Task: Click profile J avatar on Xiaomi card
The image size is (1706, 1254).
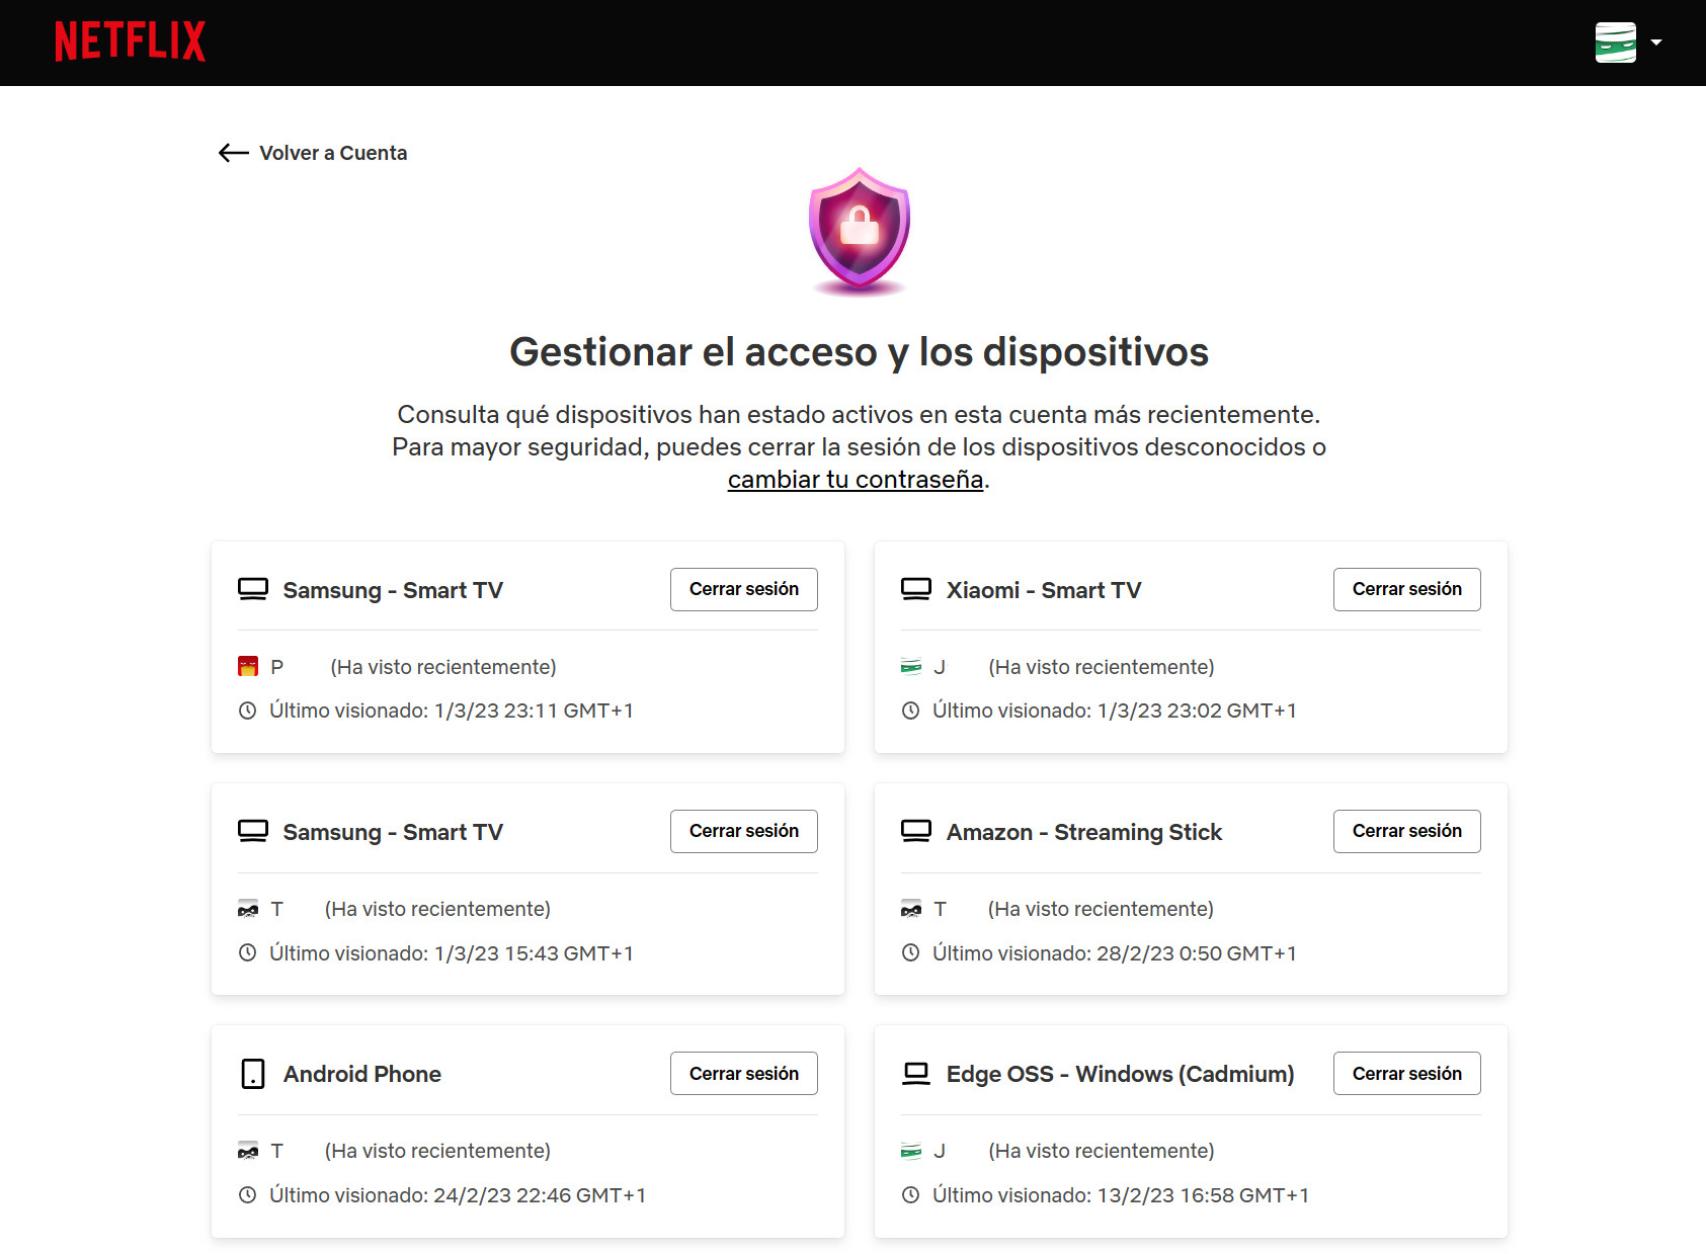Action: 911,666
